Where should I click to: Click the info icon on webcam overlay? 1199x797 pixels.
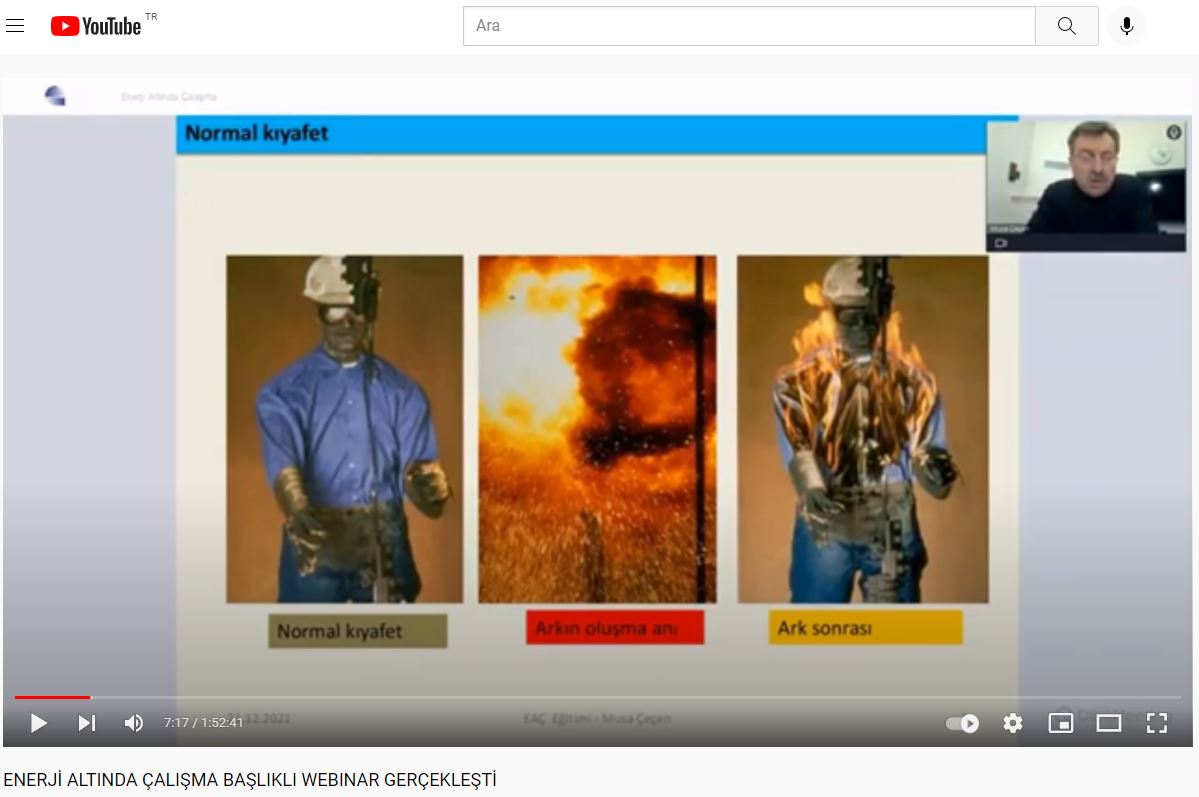(1174, 132)
